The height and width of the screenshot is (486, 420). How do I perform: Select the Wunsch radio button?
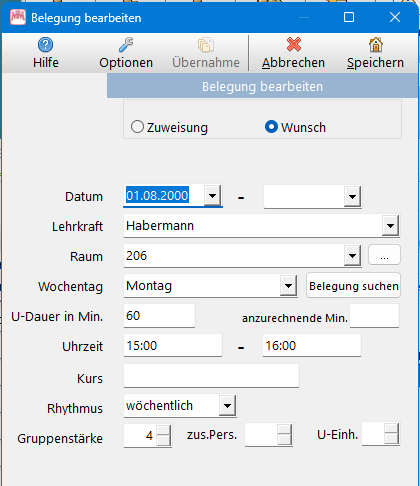point(271,127)
